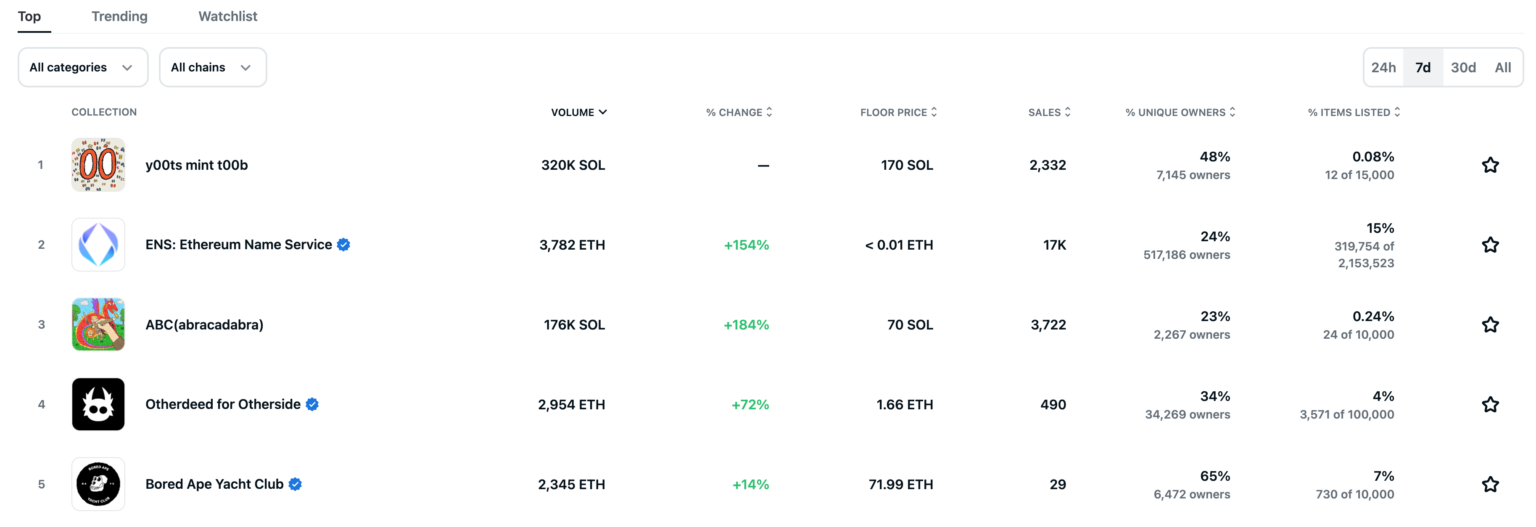Click the ABC(abracadabra) star icon
Screen dimensions: 1536x527
pyautogui.click(x=1490, y=325)
